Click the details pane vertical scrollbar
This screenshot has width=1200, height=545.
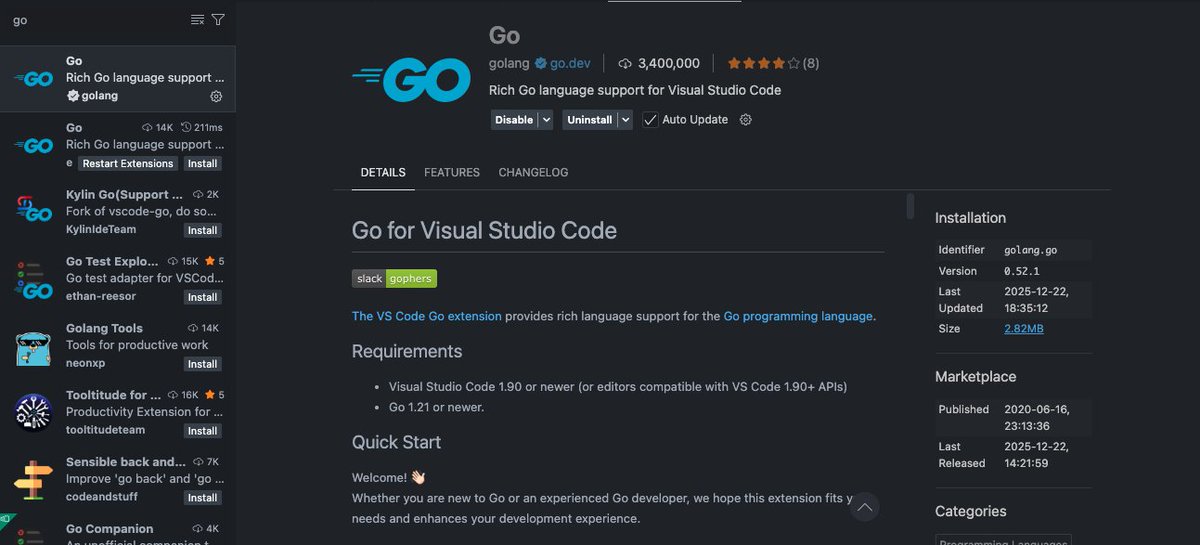[910, 206]
